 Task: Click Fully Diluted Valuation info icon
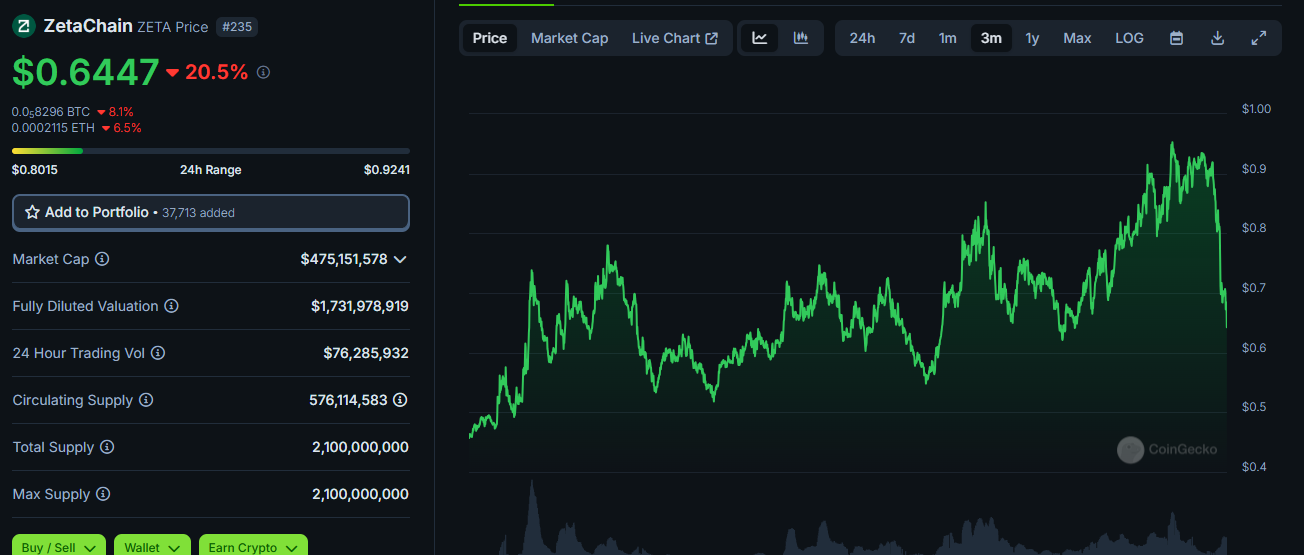tap(171, 306)
